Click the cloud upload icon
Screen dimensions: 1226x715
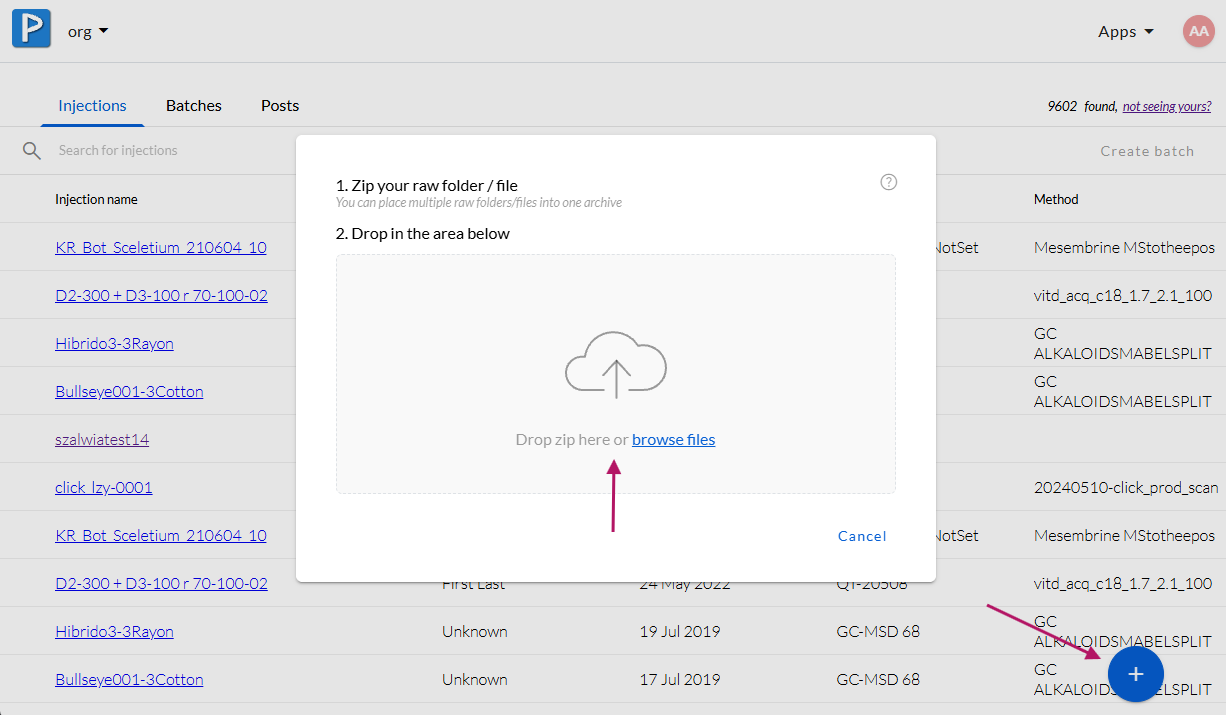(616, 365)
